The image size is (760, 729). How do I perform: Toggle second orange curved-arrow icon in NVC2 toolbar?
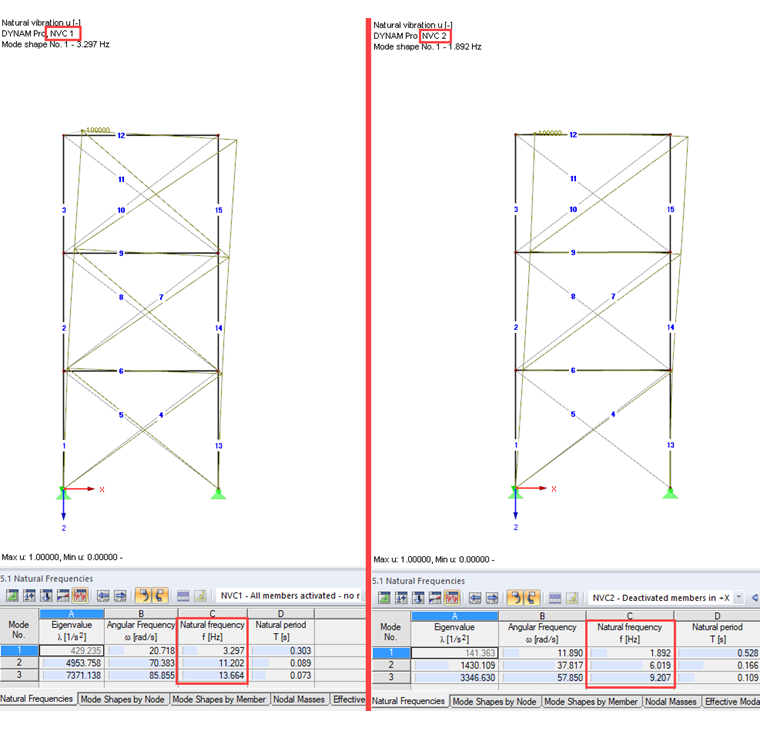532,598
